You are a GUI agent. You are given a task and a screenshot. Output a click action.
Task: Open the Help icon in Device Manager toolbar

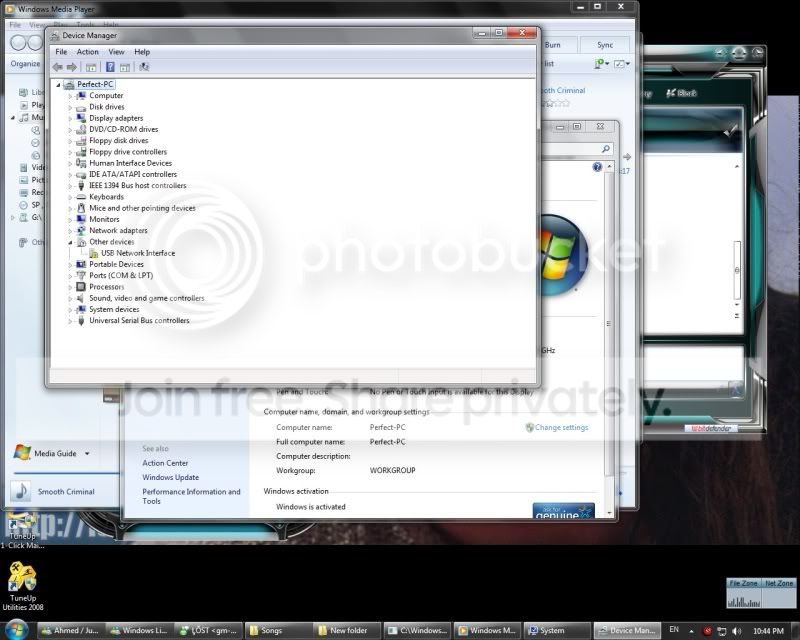pyautogui.click(x=110, y=67)
